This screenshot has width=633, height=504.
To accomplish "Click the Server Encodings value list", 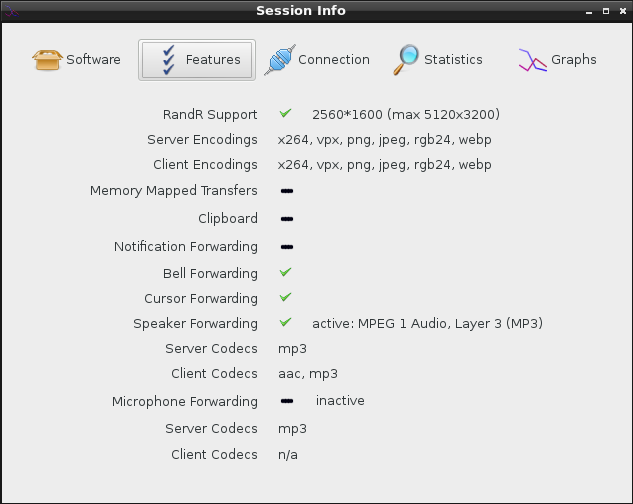I will [x=384, y=140].
